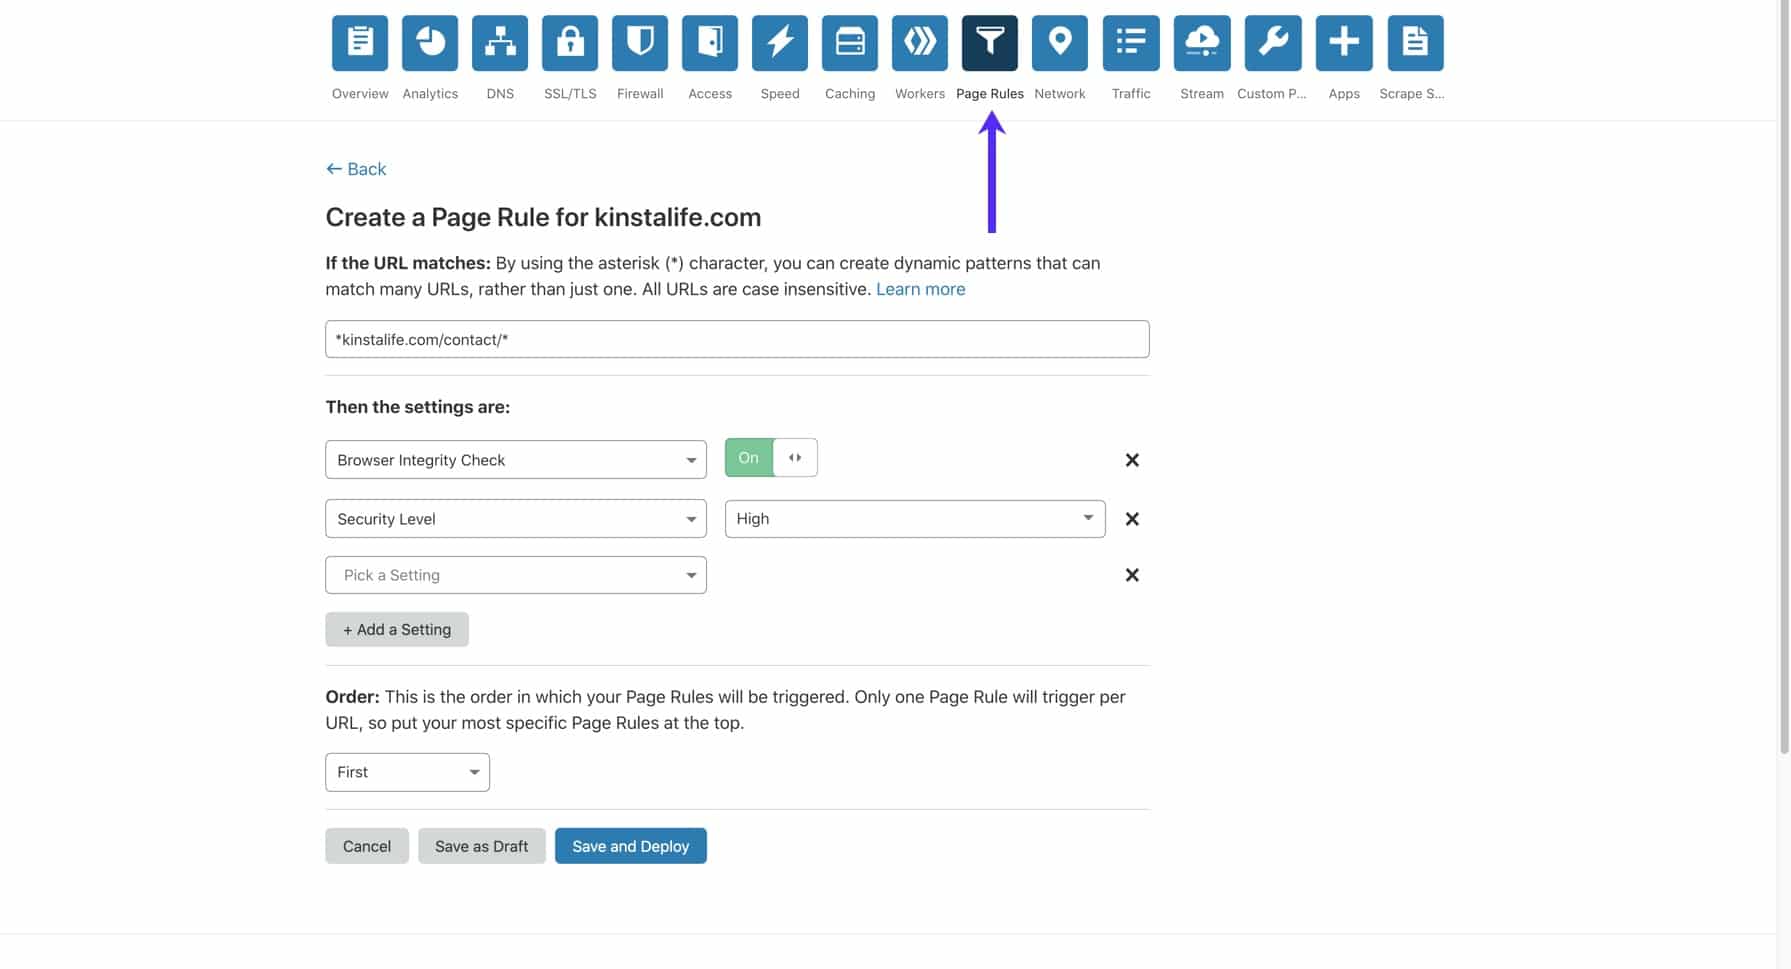Select the DNS icon

pyautogui.click(x=499, y=43)
